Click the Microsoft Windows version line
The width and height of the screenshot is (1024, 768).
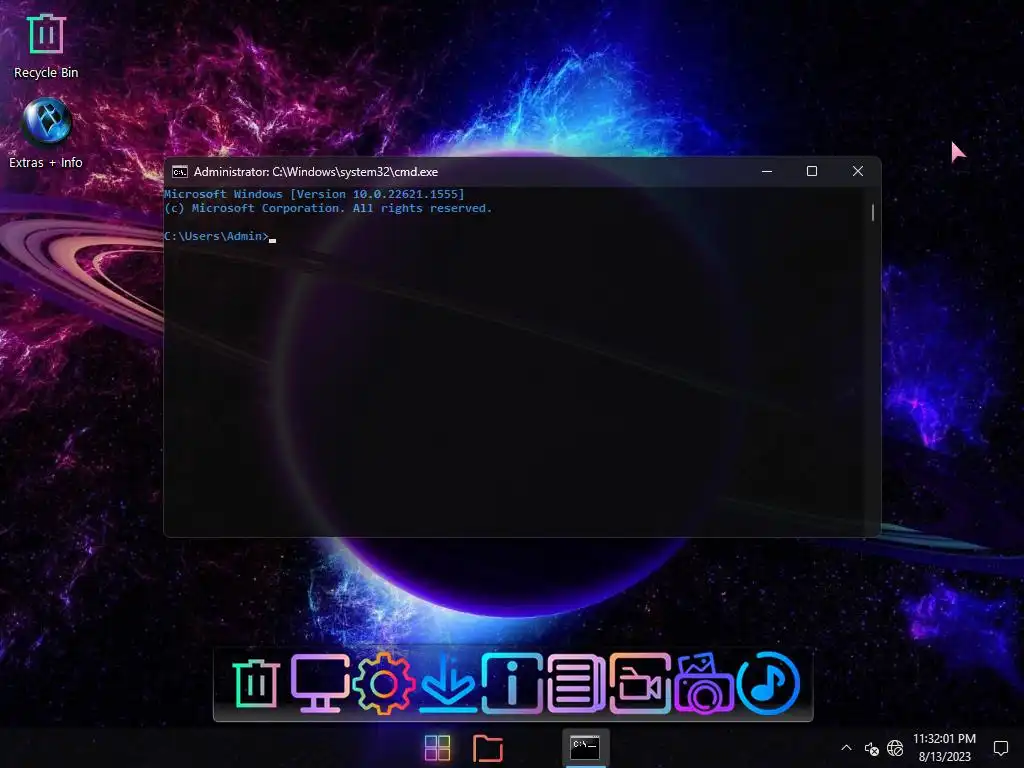(x=314, y=194)
